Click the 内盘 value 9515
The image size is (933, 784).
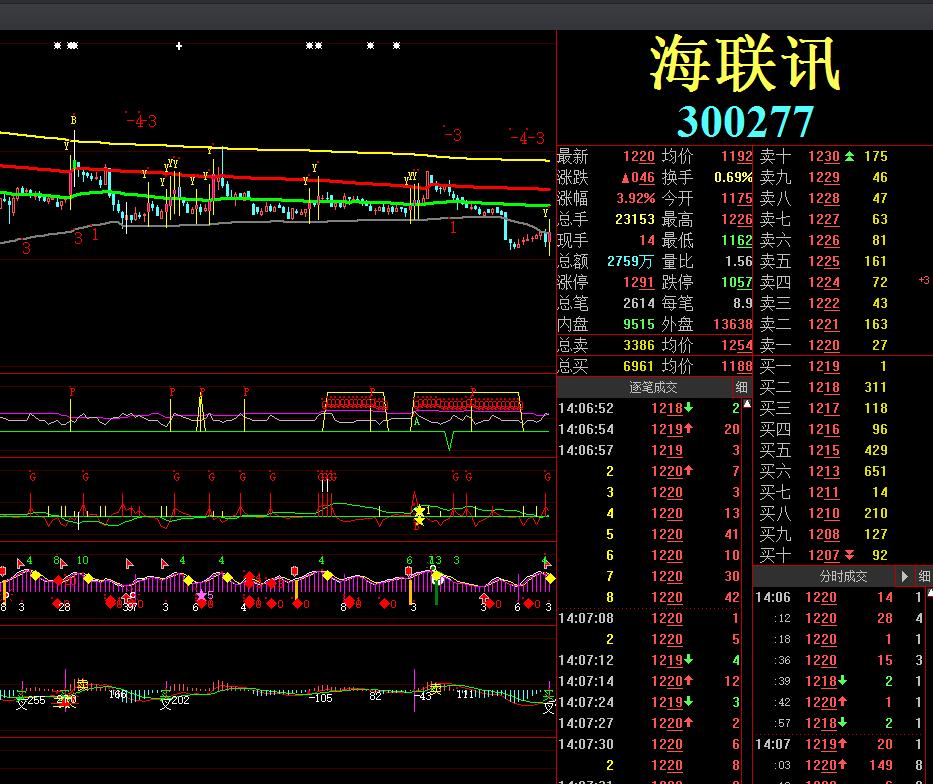(x=638, y=324)
